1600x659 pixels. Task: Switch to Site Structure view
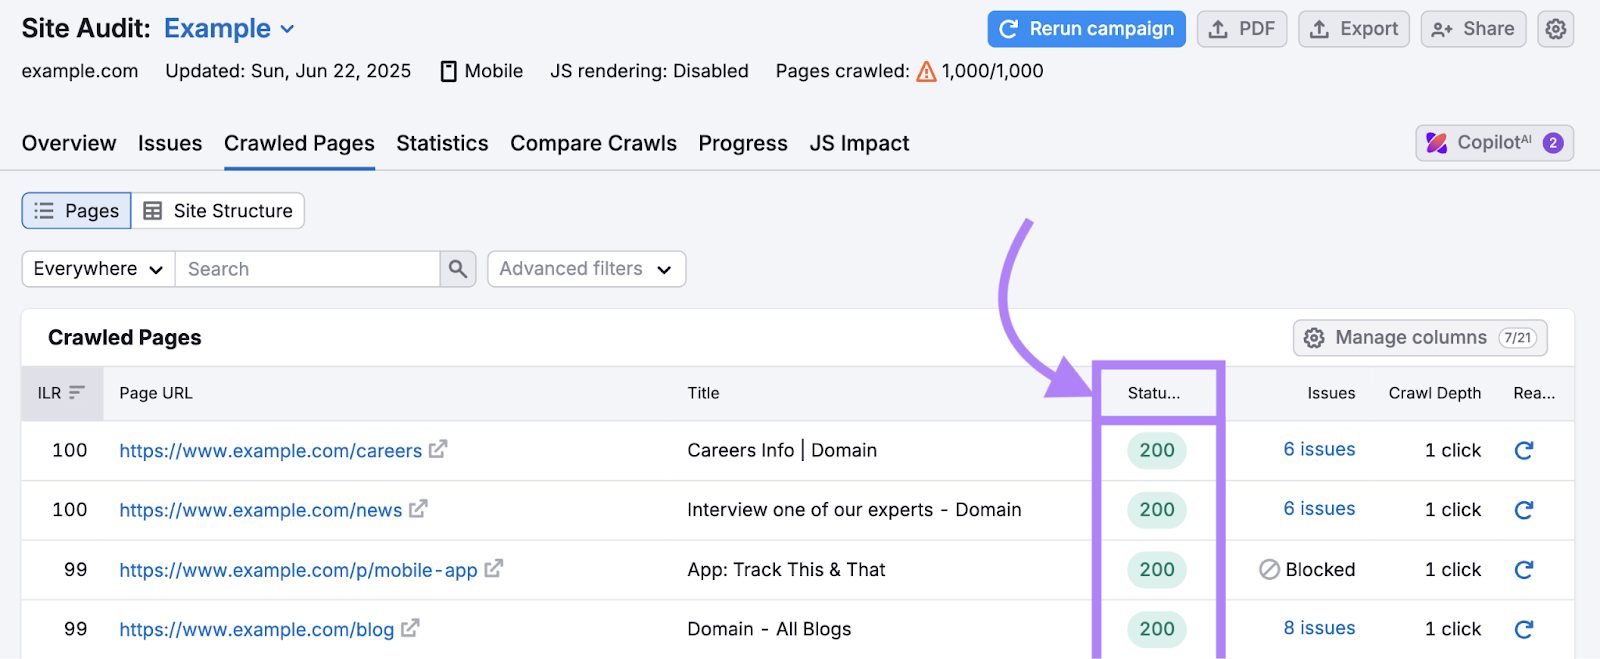click(x=218, y=211)
